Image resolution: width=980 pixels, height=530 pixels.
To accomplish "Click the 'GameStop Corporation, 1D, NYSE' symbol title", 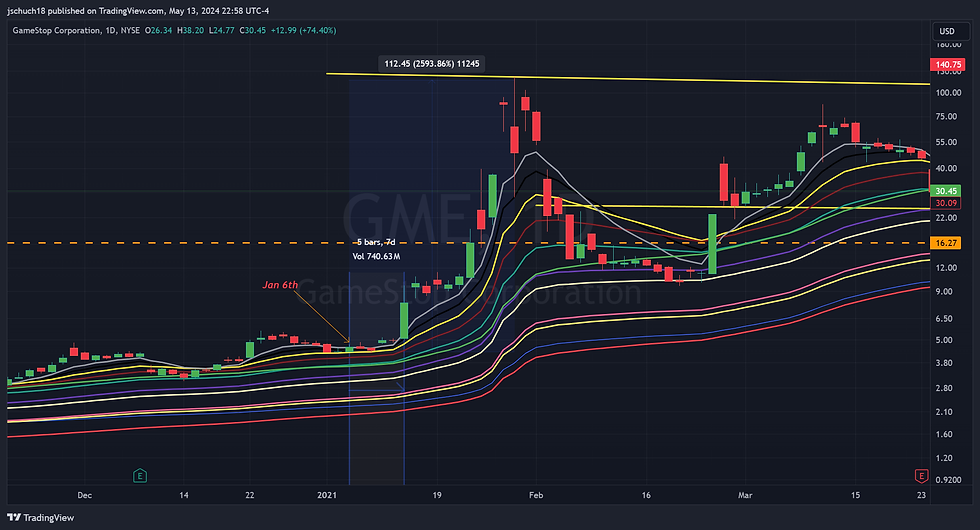I will [76, 30].
